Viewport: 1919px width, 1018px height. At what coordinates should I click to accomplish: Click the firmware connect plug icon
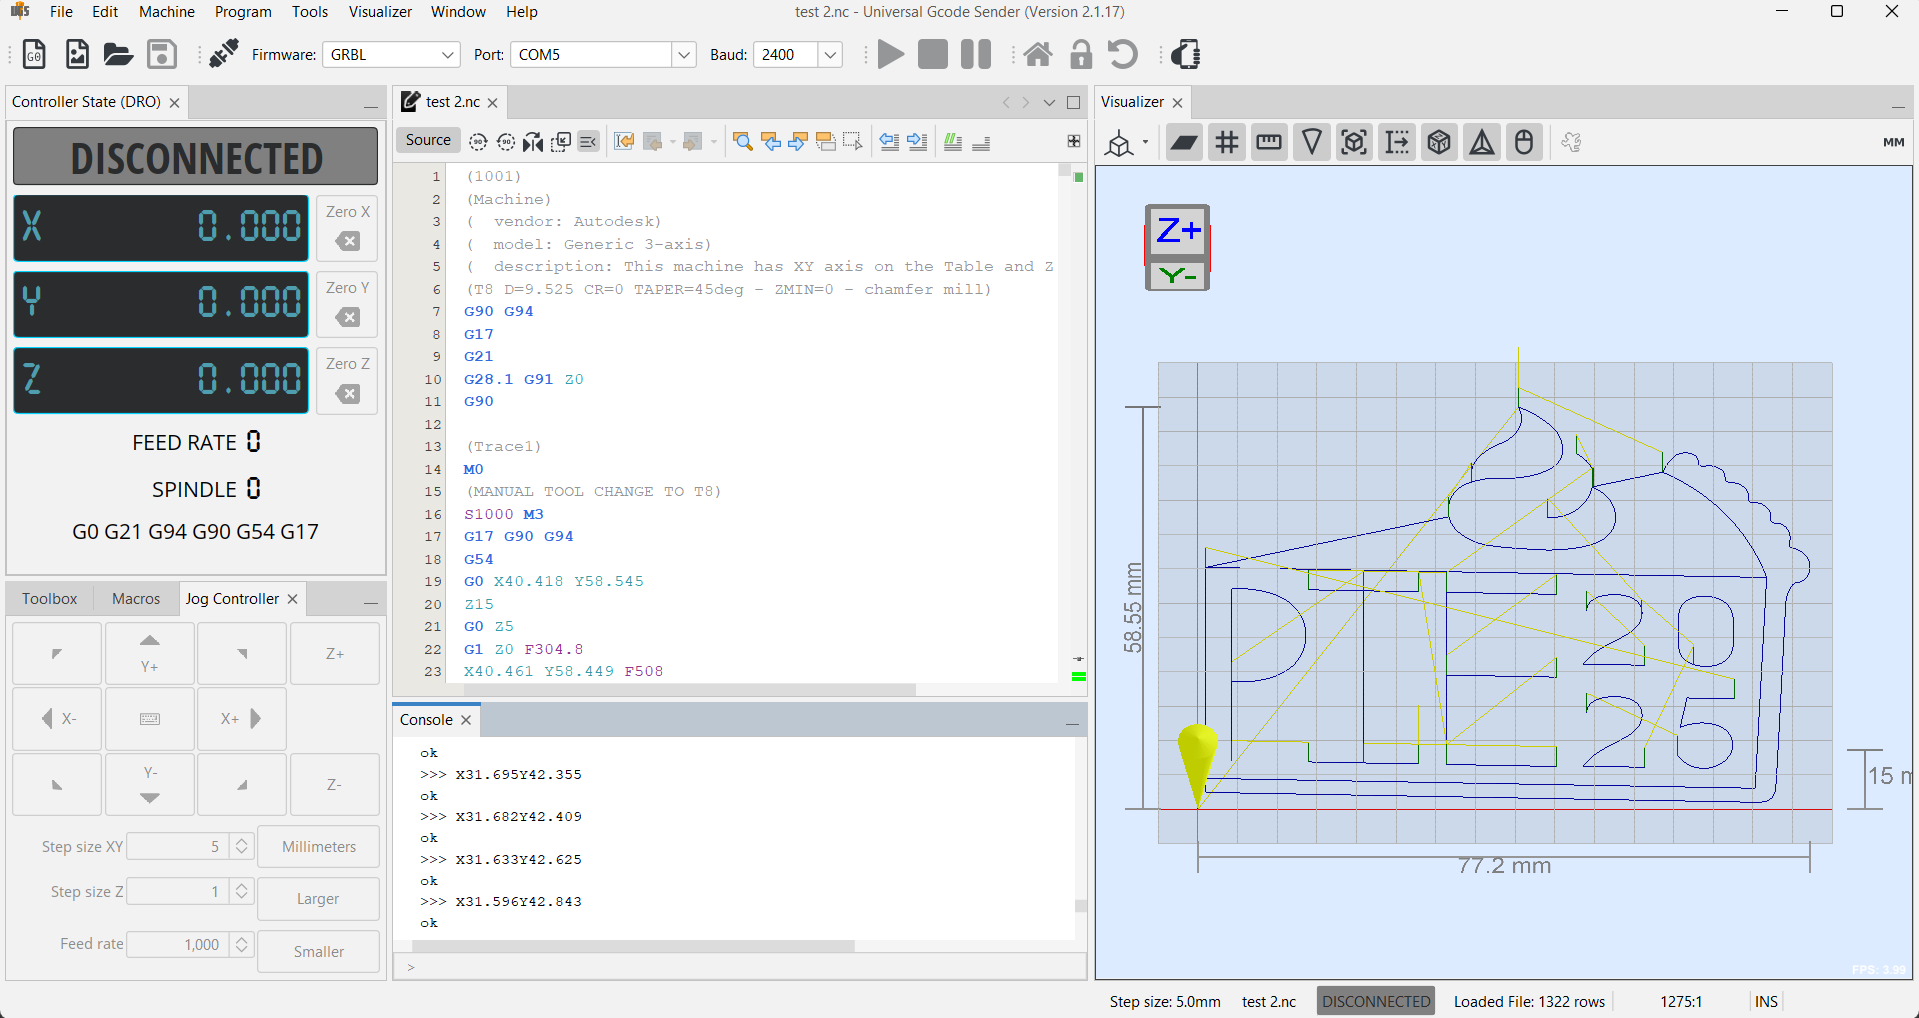pos(222,54)
